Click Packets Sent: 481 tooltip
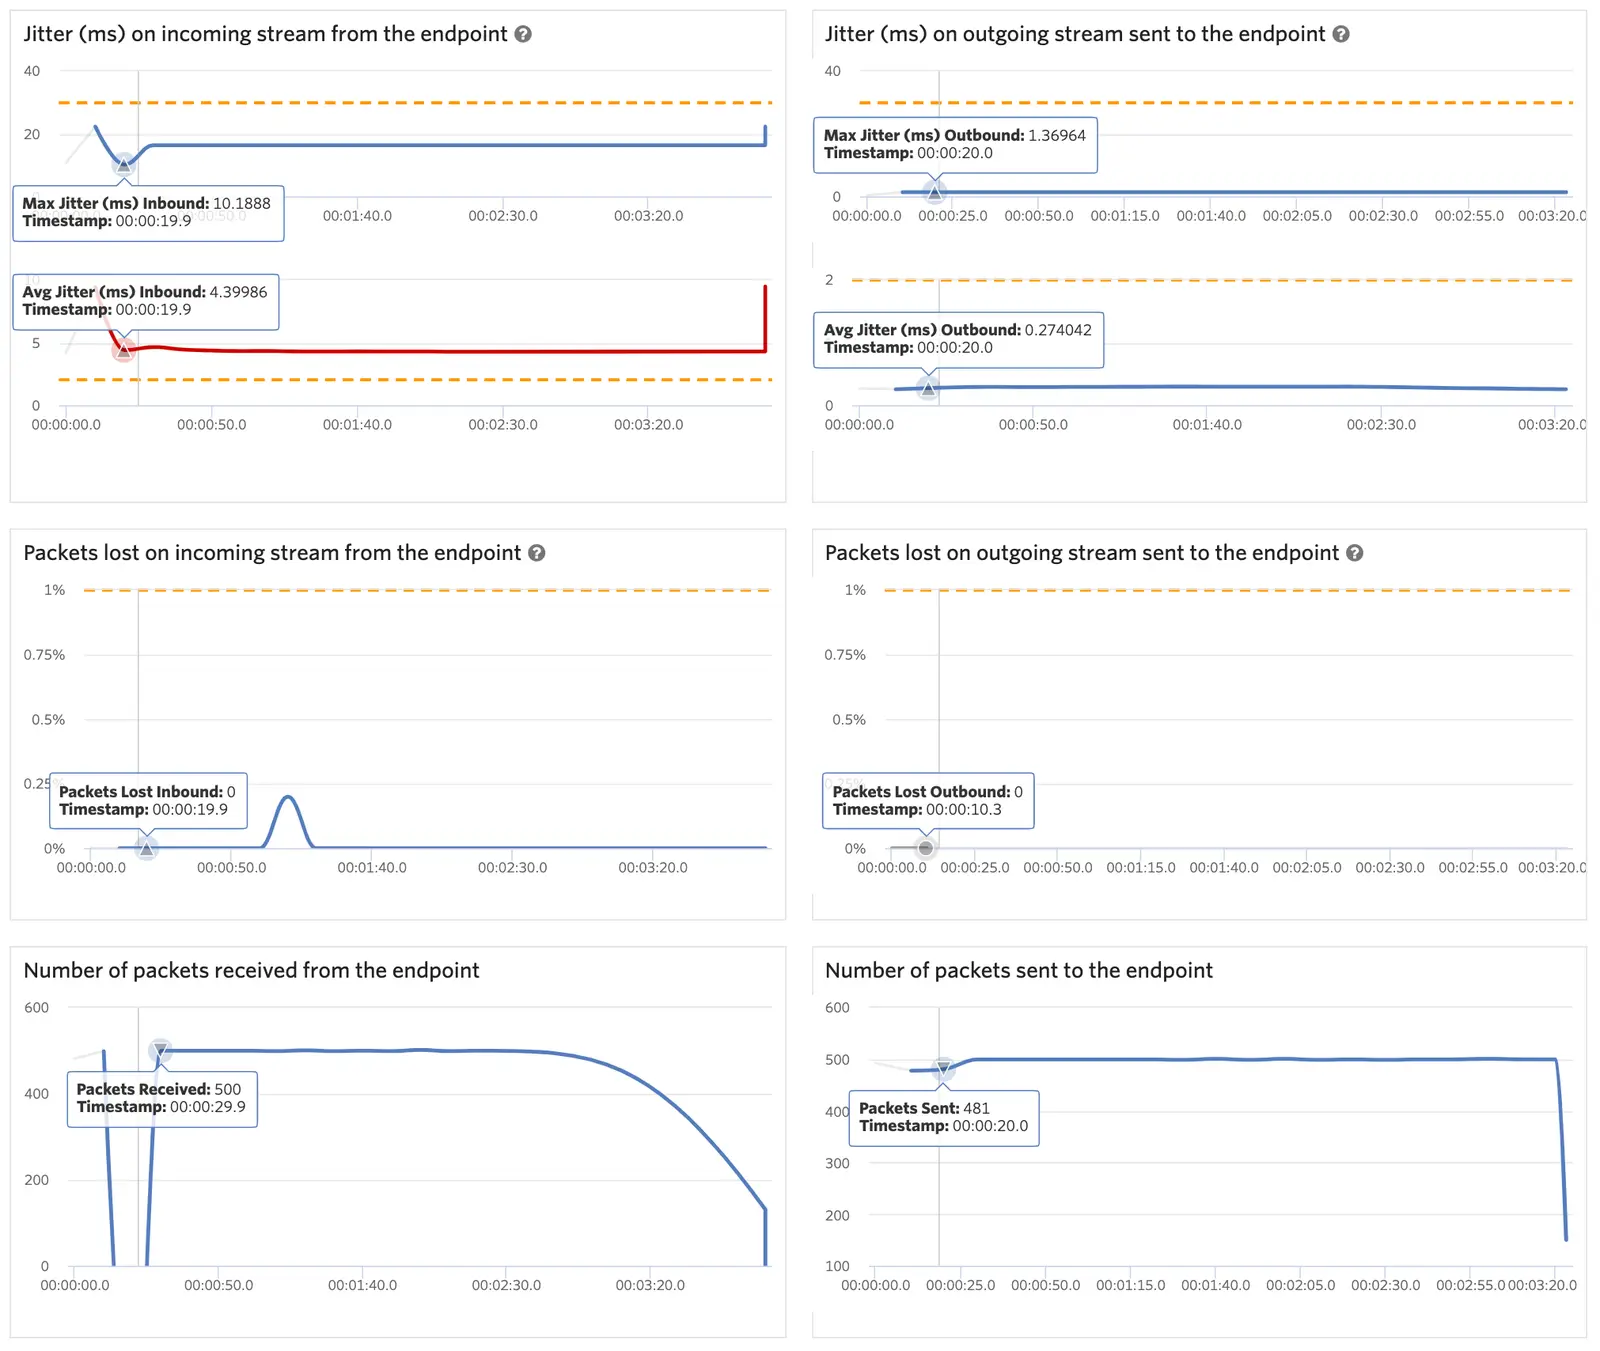 coord(944,1117)
